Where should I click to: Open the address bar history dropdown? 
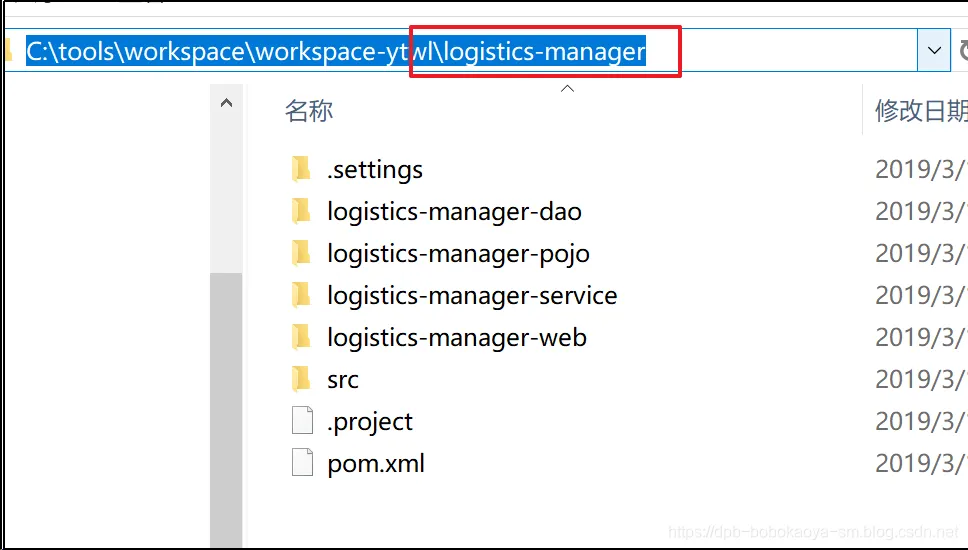(x=934, y=50)
